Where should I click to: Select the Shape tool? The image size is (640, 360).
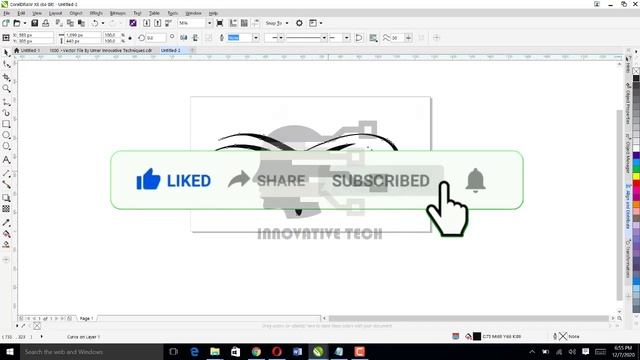click(6, 64)
